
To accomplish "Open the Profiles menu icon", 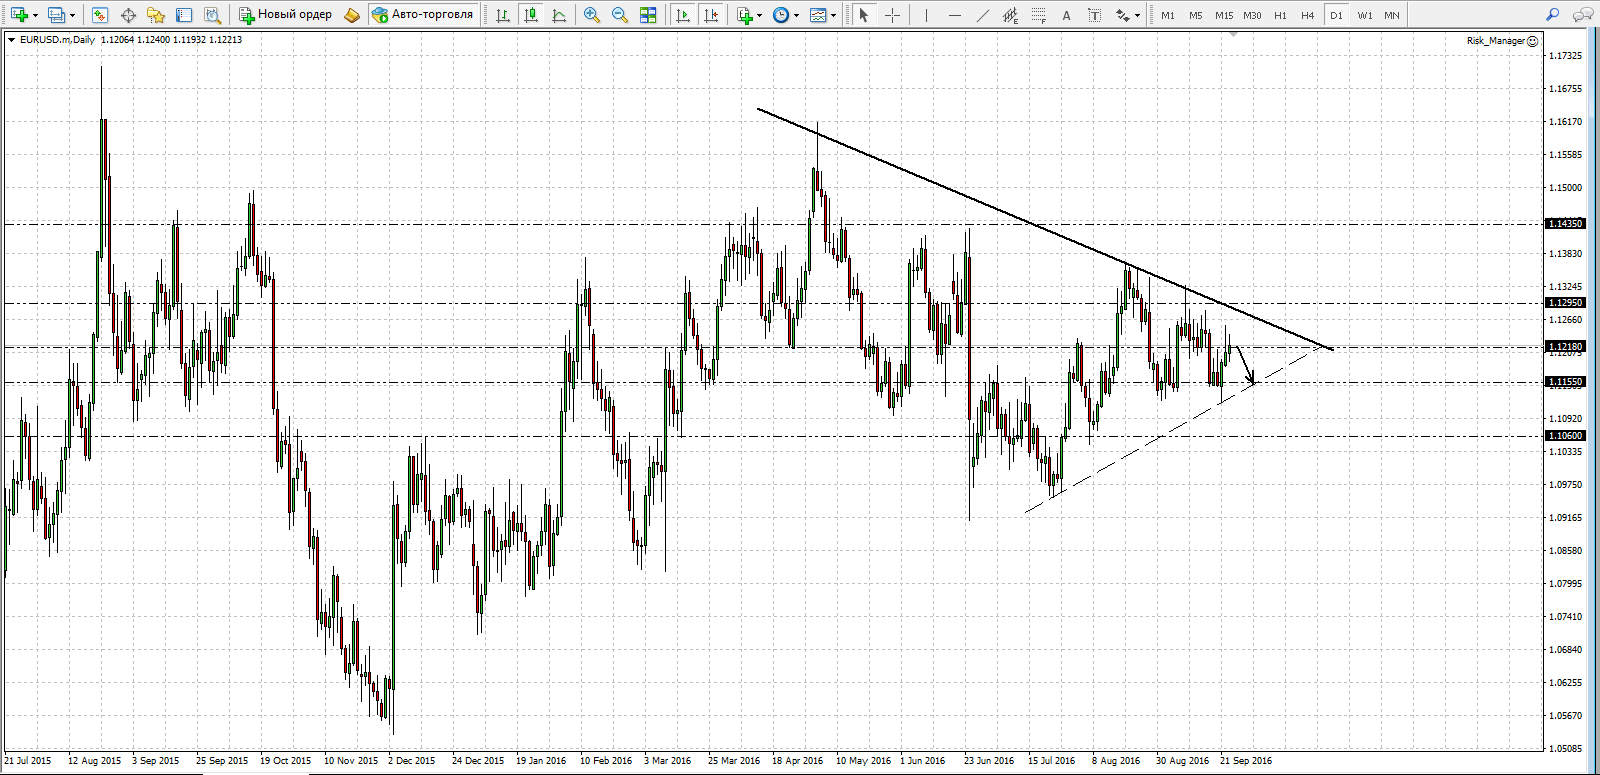I will pos(56,15).
